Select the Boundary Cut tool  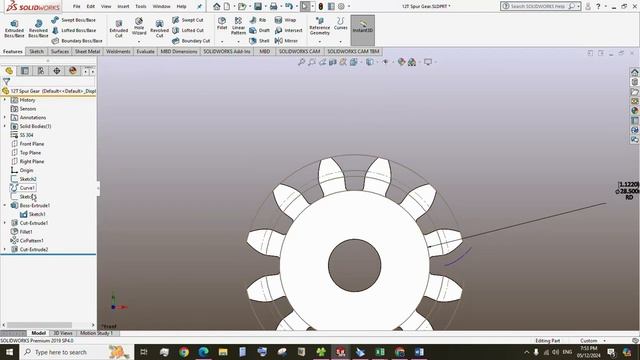(191, 41)
